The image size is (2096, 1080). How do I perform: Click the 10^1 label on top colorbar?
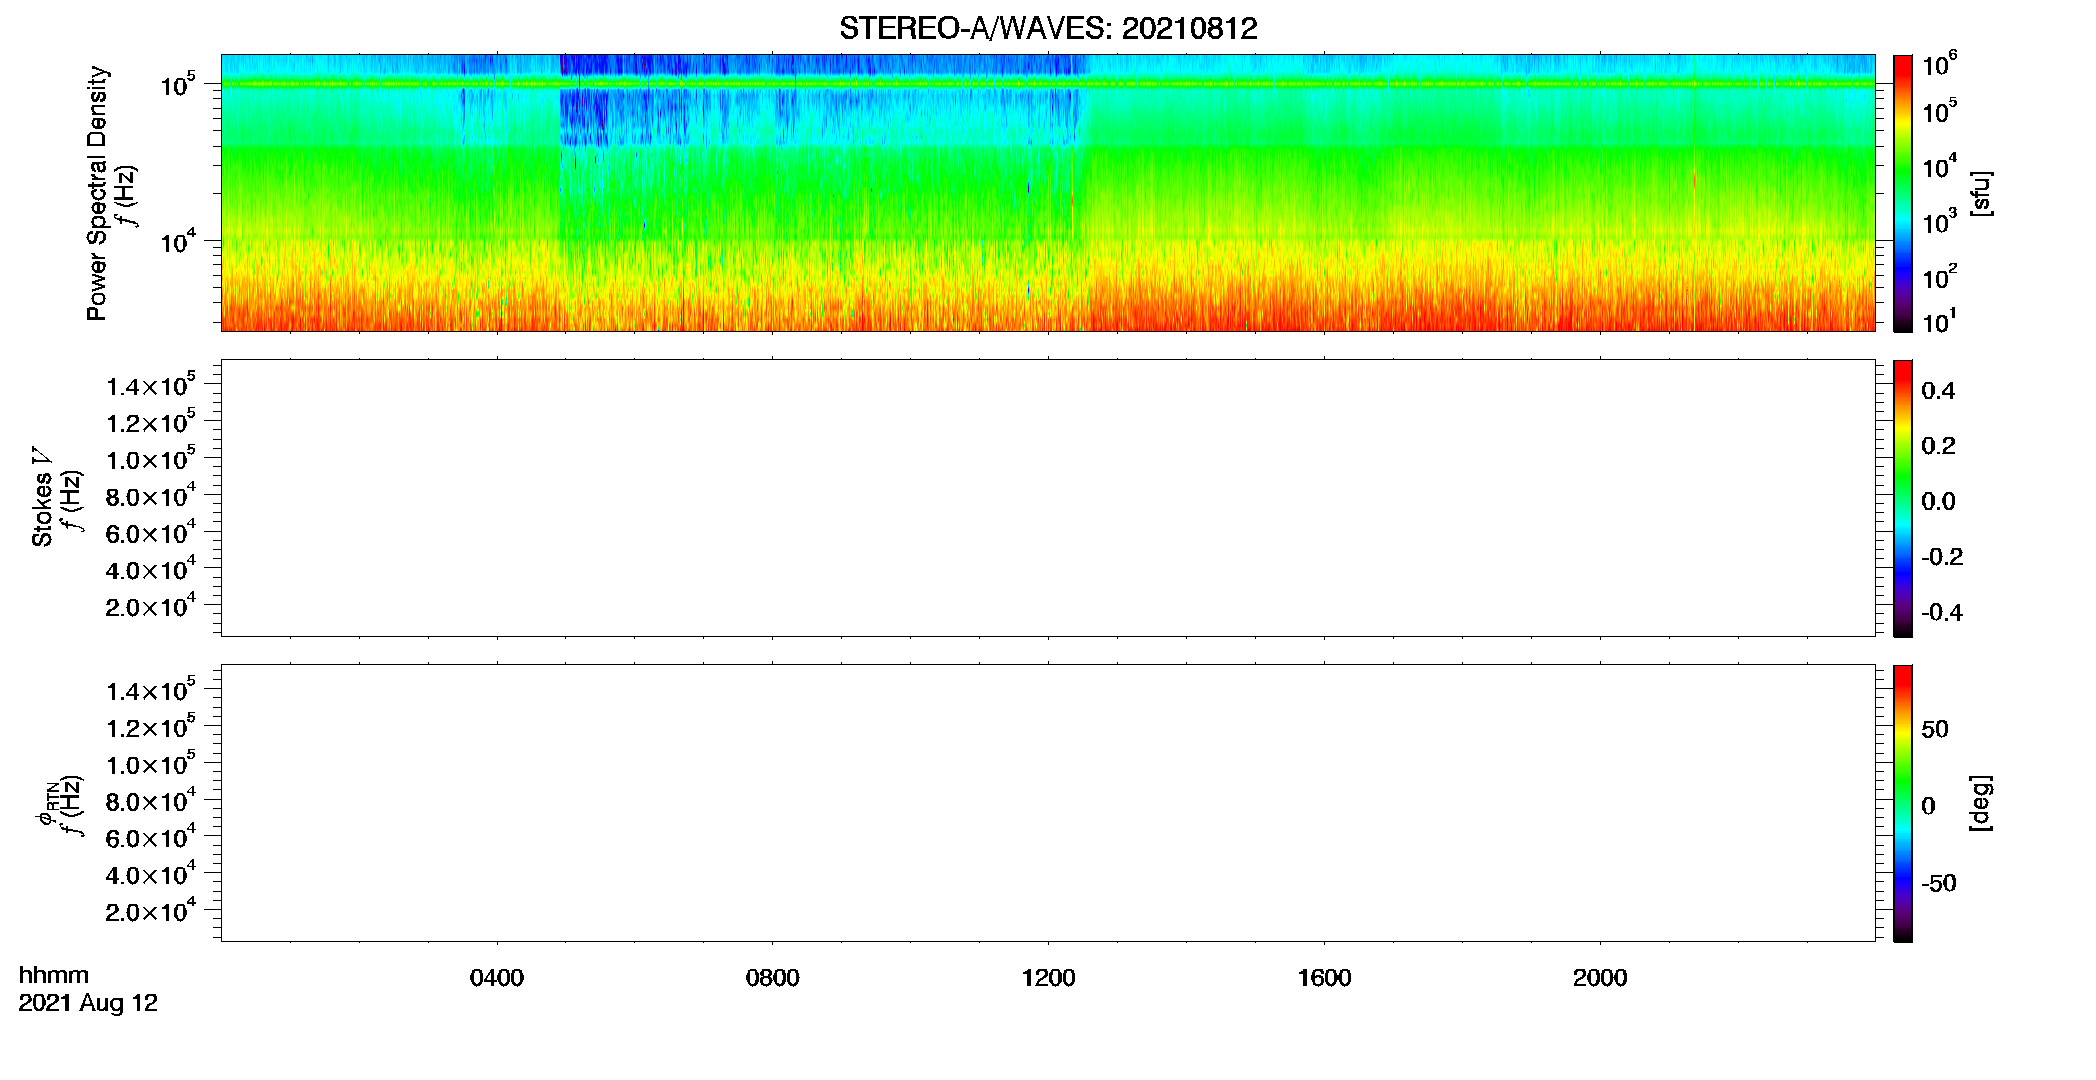1938,321
